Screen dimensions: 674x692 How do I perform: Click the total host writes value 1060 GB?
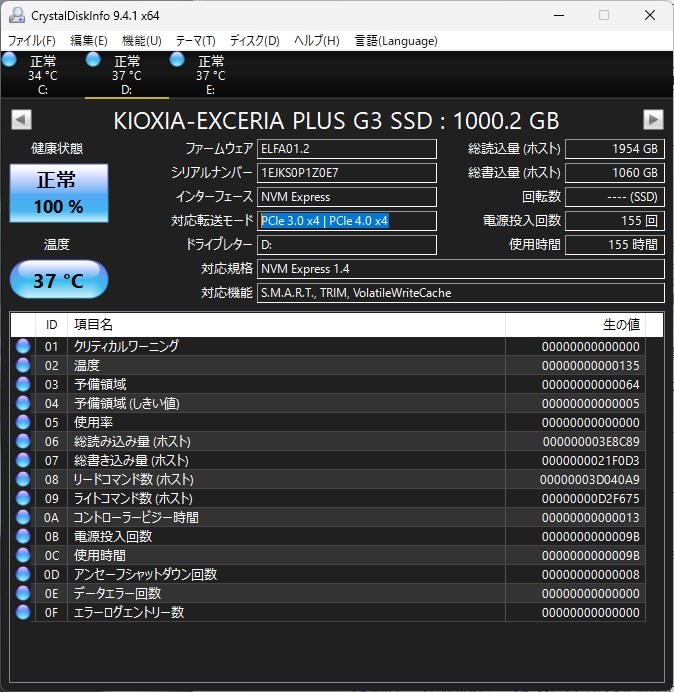pos(615,173)
